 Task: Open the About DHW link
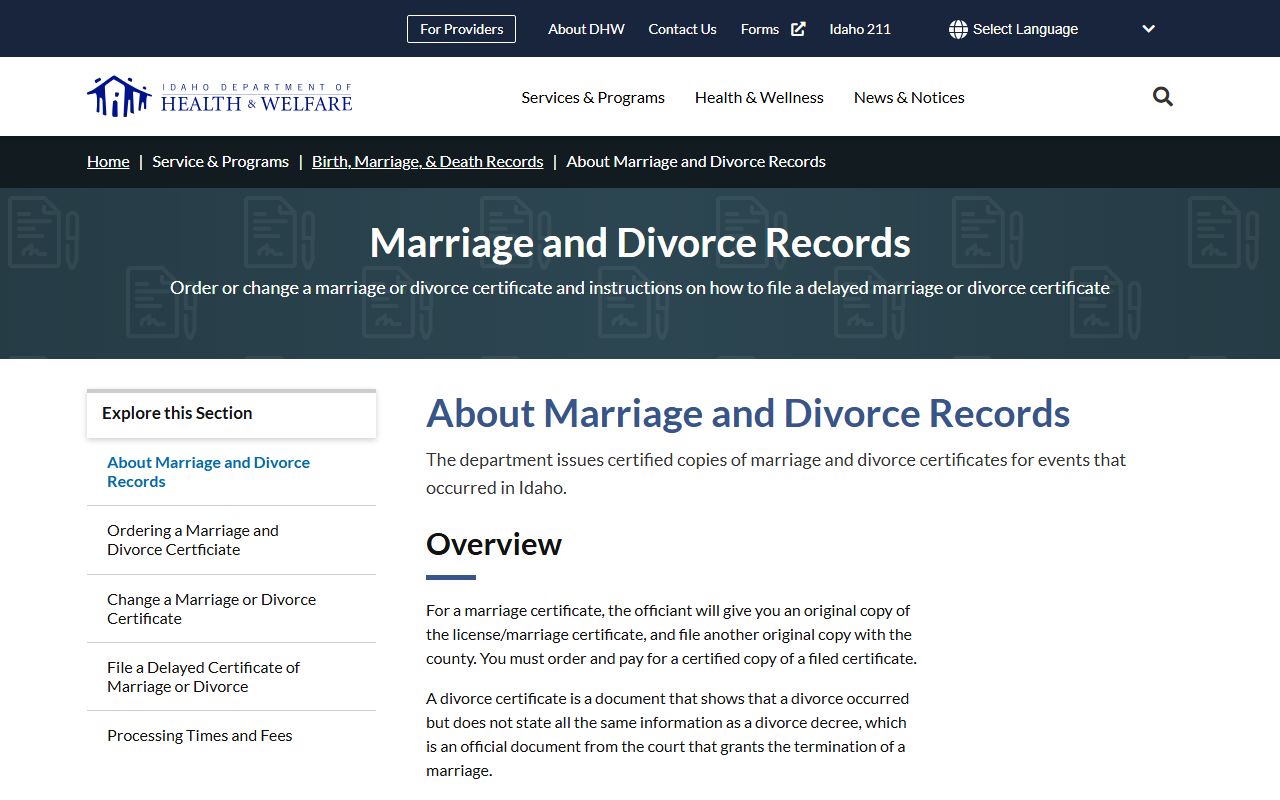[x=586, y=29]
